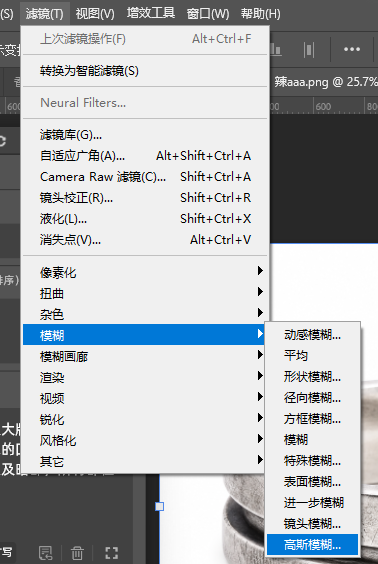Choose 动感模糊... motion blur

(x=313, y=335)
